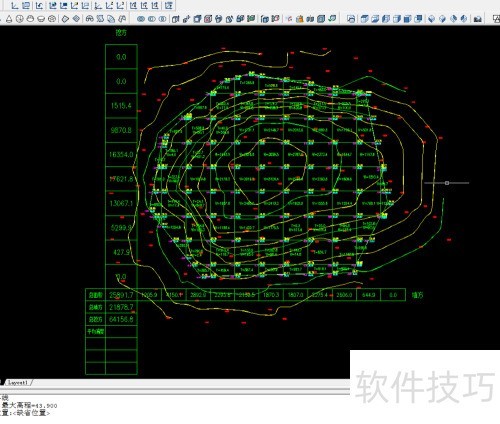Choose the View UCS icon
The width and height of the screenshot is (500, 424).
[x=86, y=5]
